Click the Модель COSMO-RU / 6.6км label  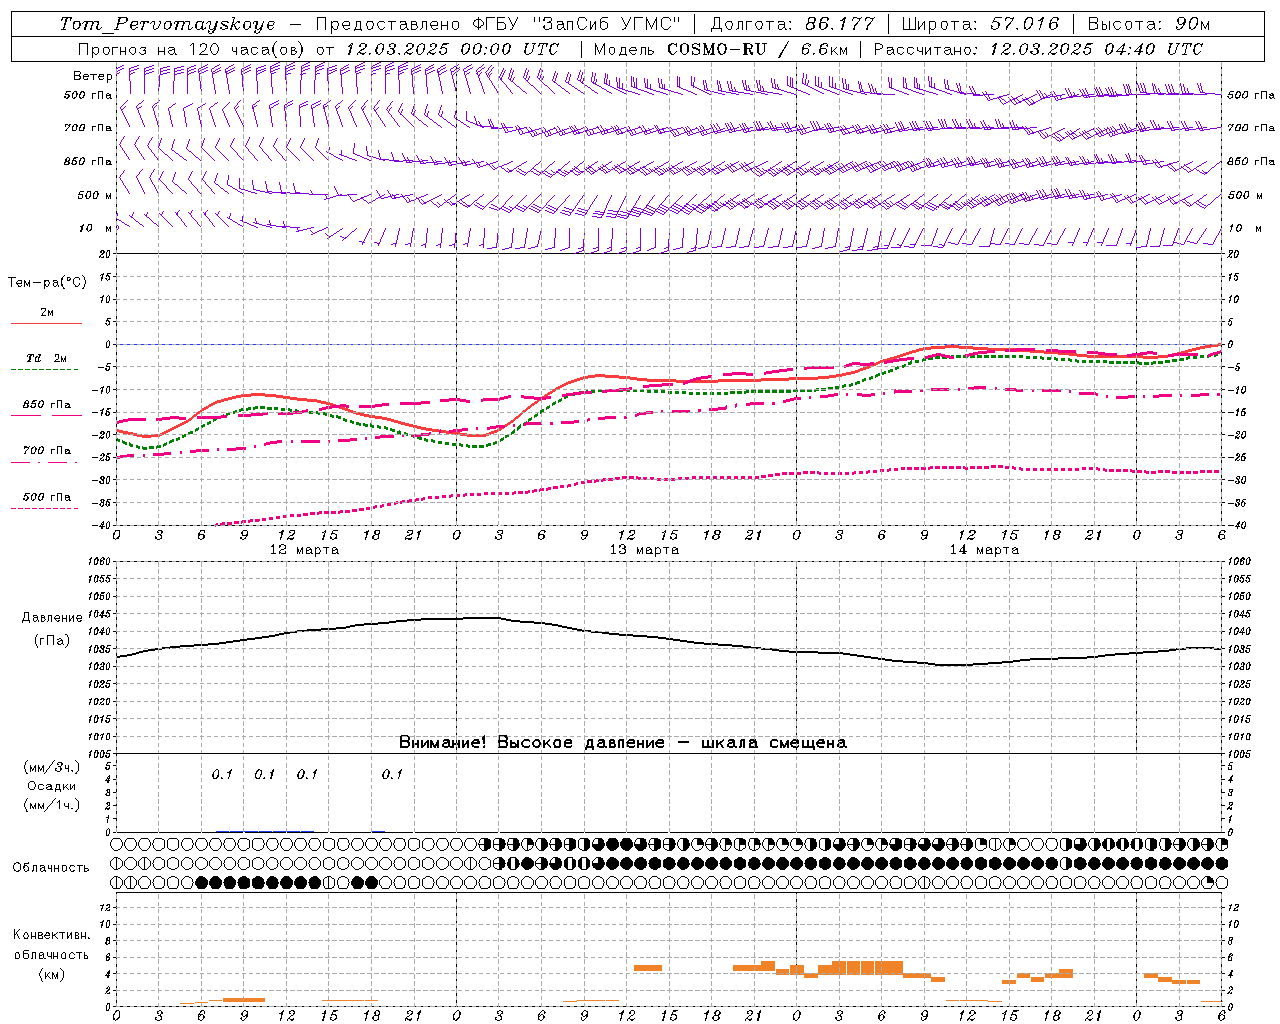tap(721, 49)
